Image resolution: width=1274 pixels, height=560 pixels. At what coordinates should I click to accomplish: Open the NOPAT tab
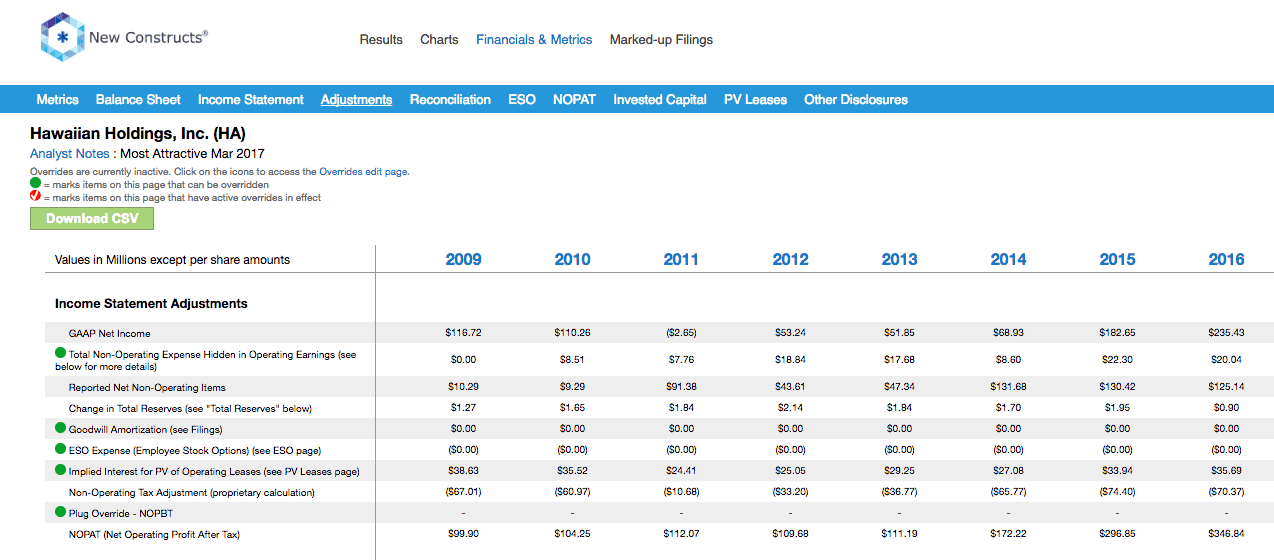tap(574, 99)
